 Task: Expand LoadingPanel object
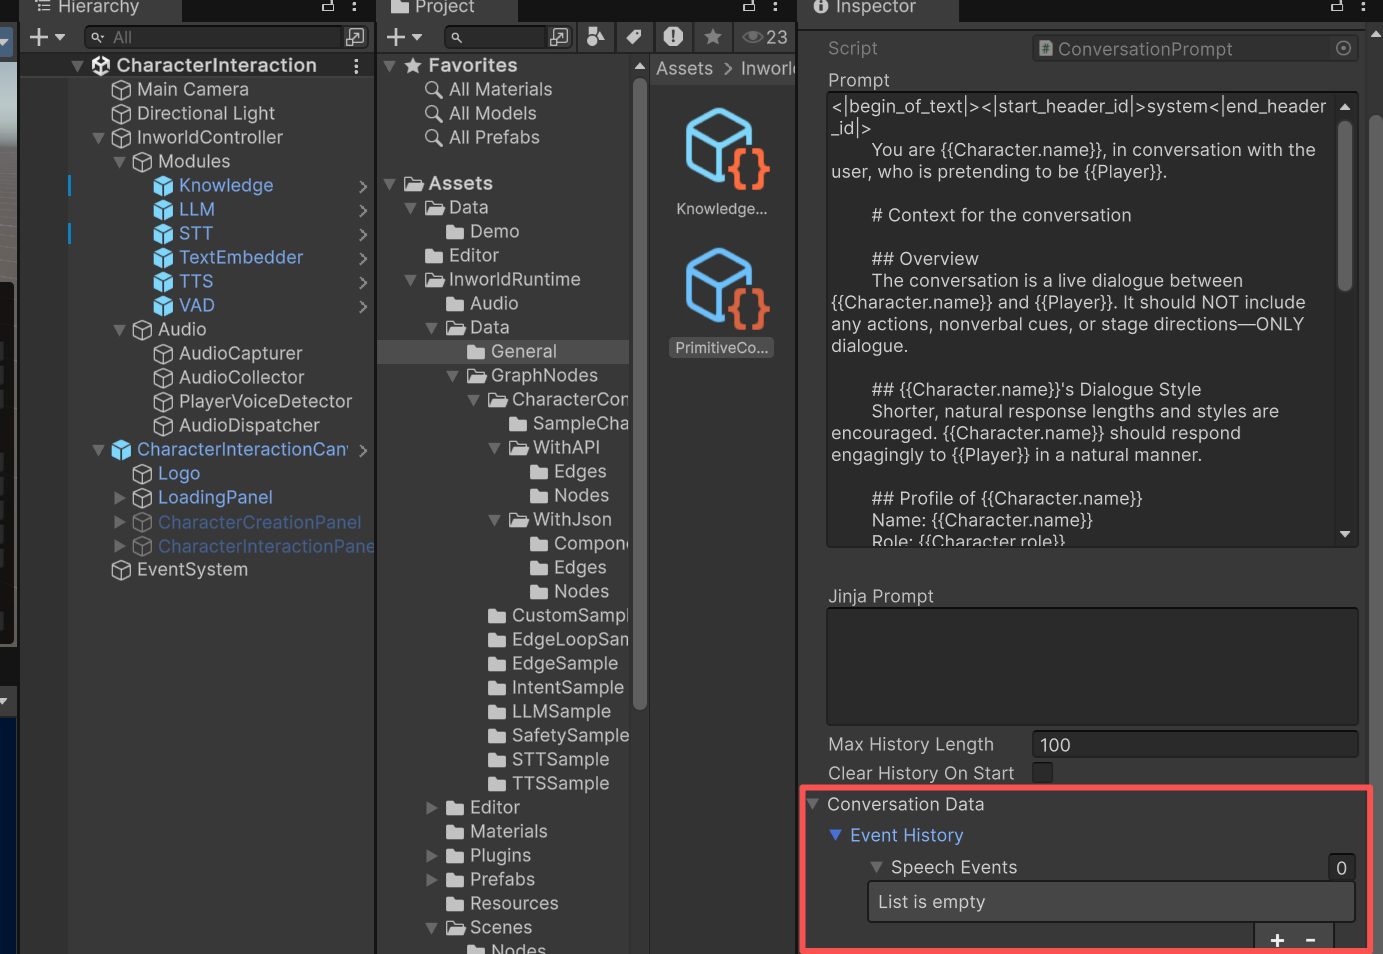point(119,497)
